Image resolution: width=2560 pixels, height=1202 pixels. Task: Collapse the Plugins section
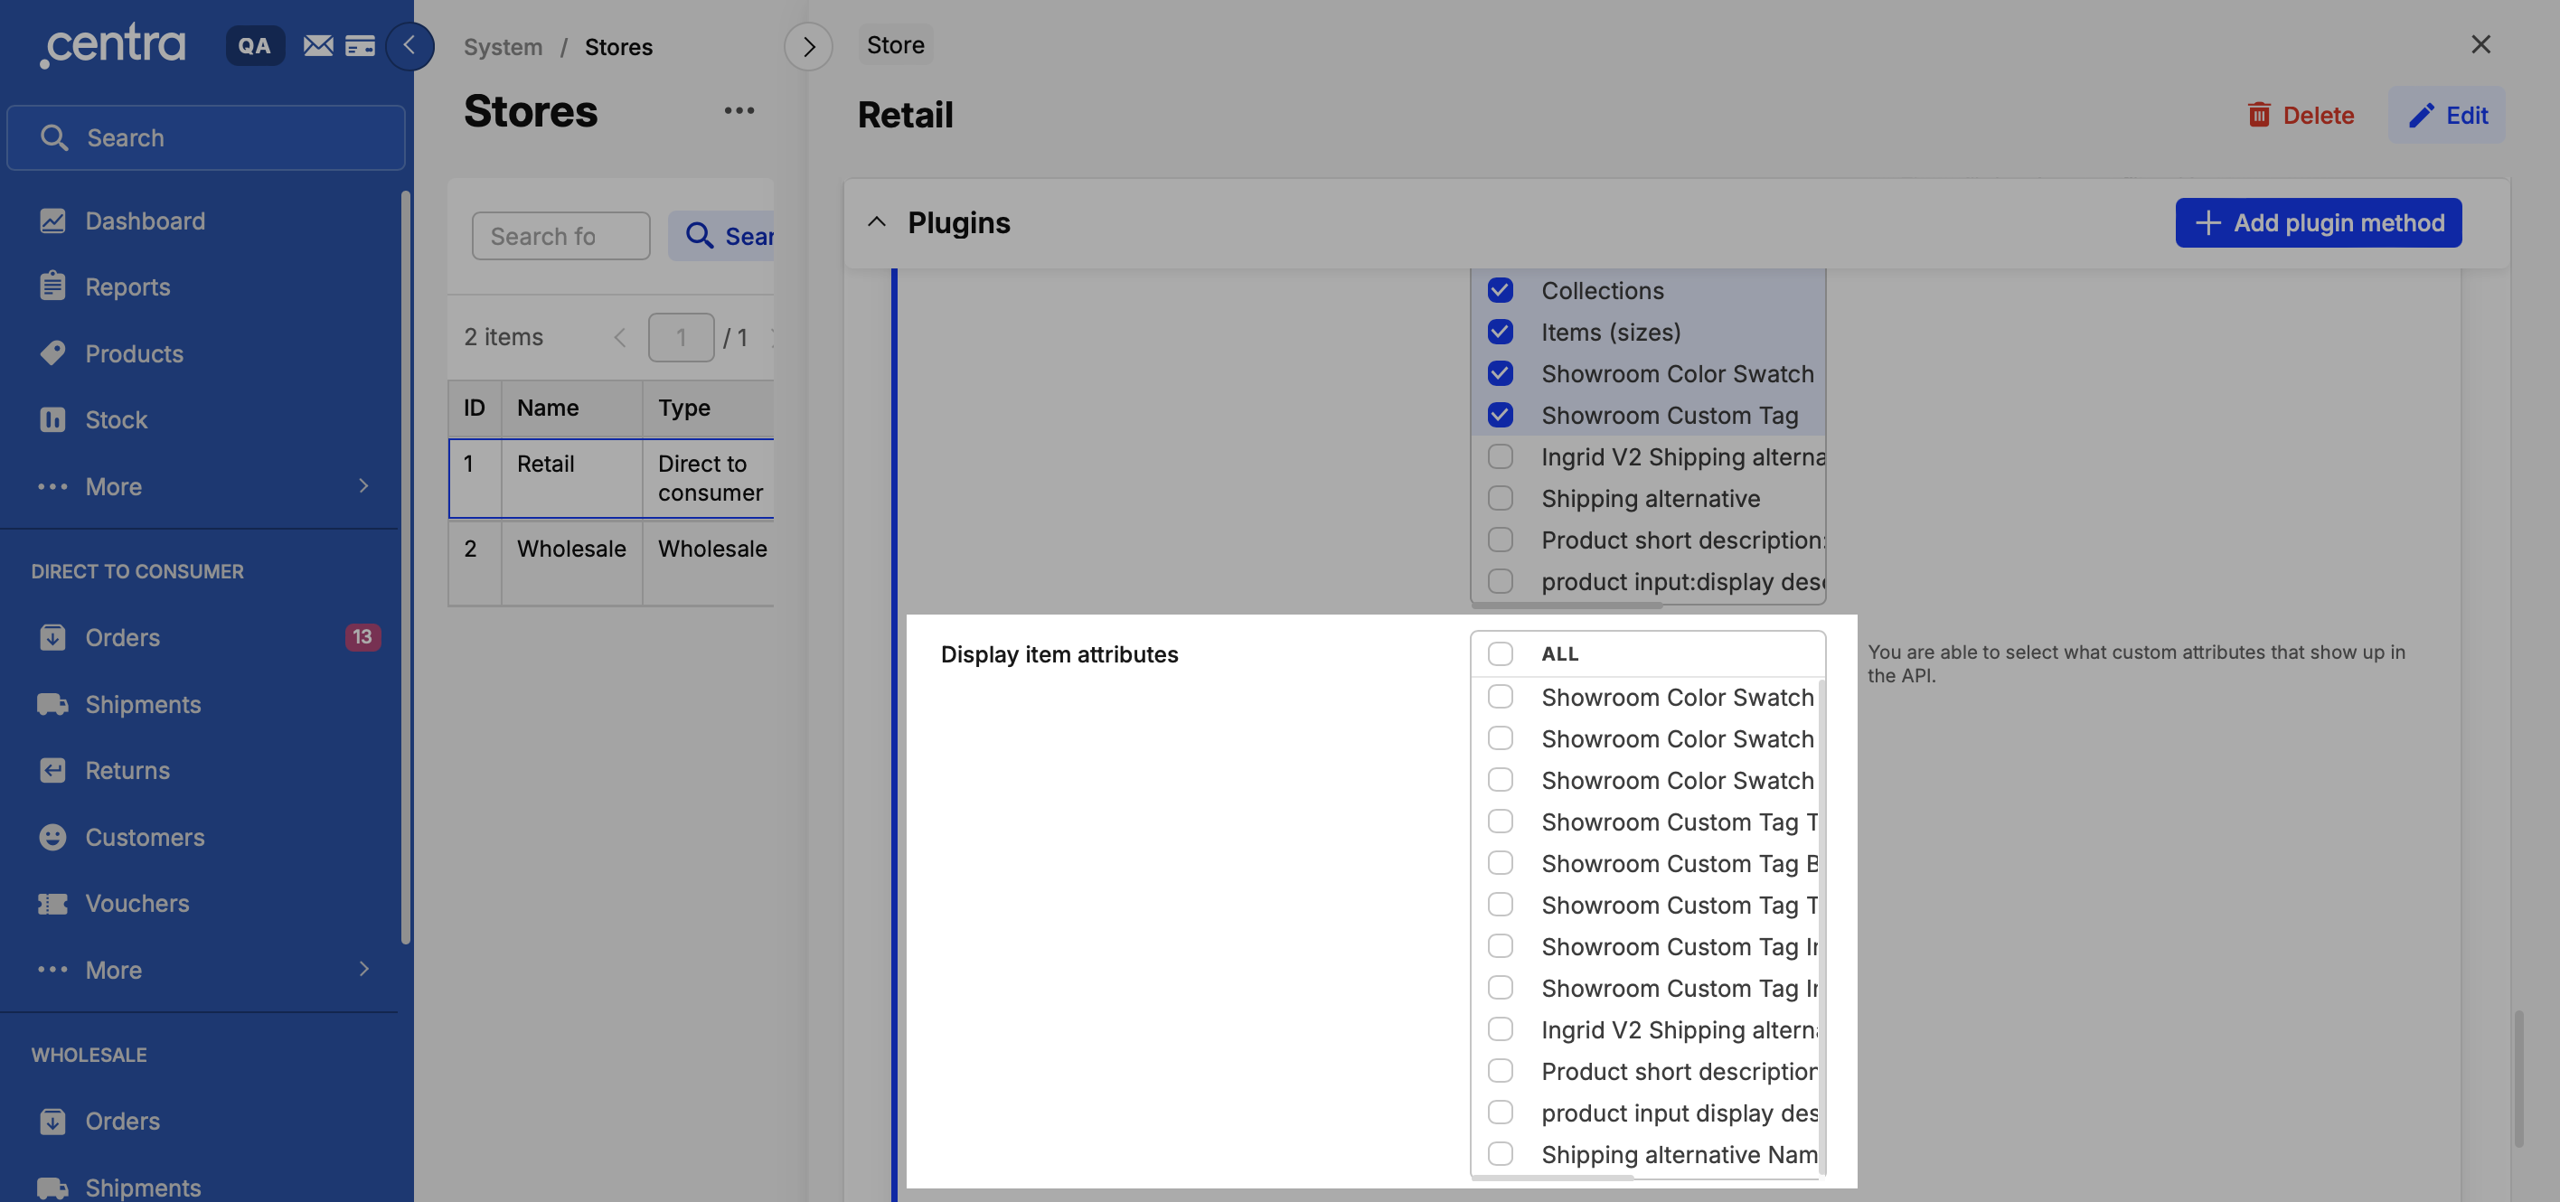coord(877,222)
